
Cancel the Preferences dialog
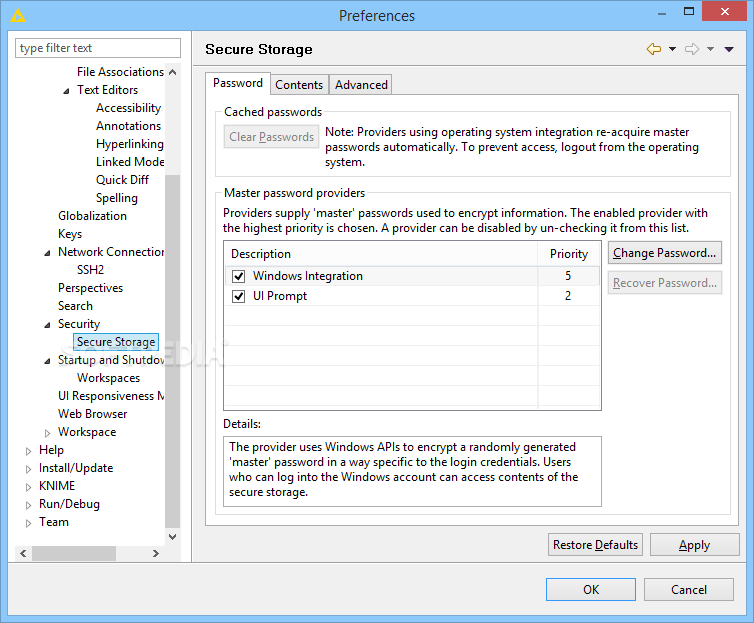tap(689, 589)
